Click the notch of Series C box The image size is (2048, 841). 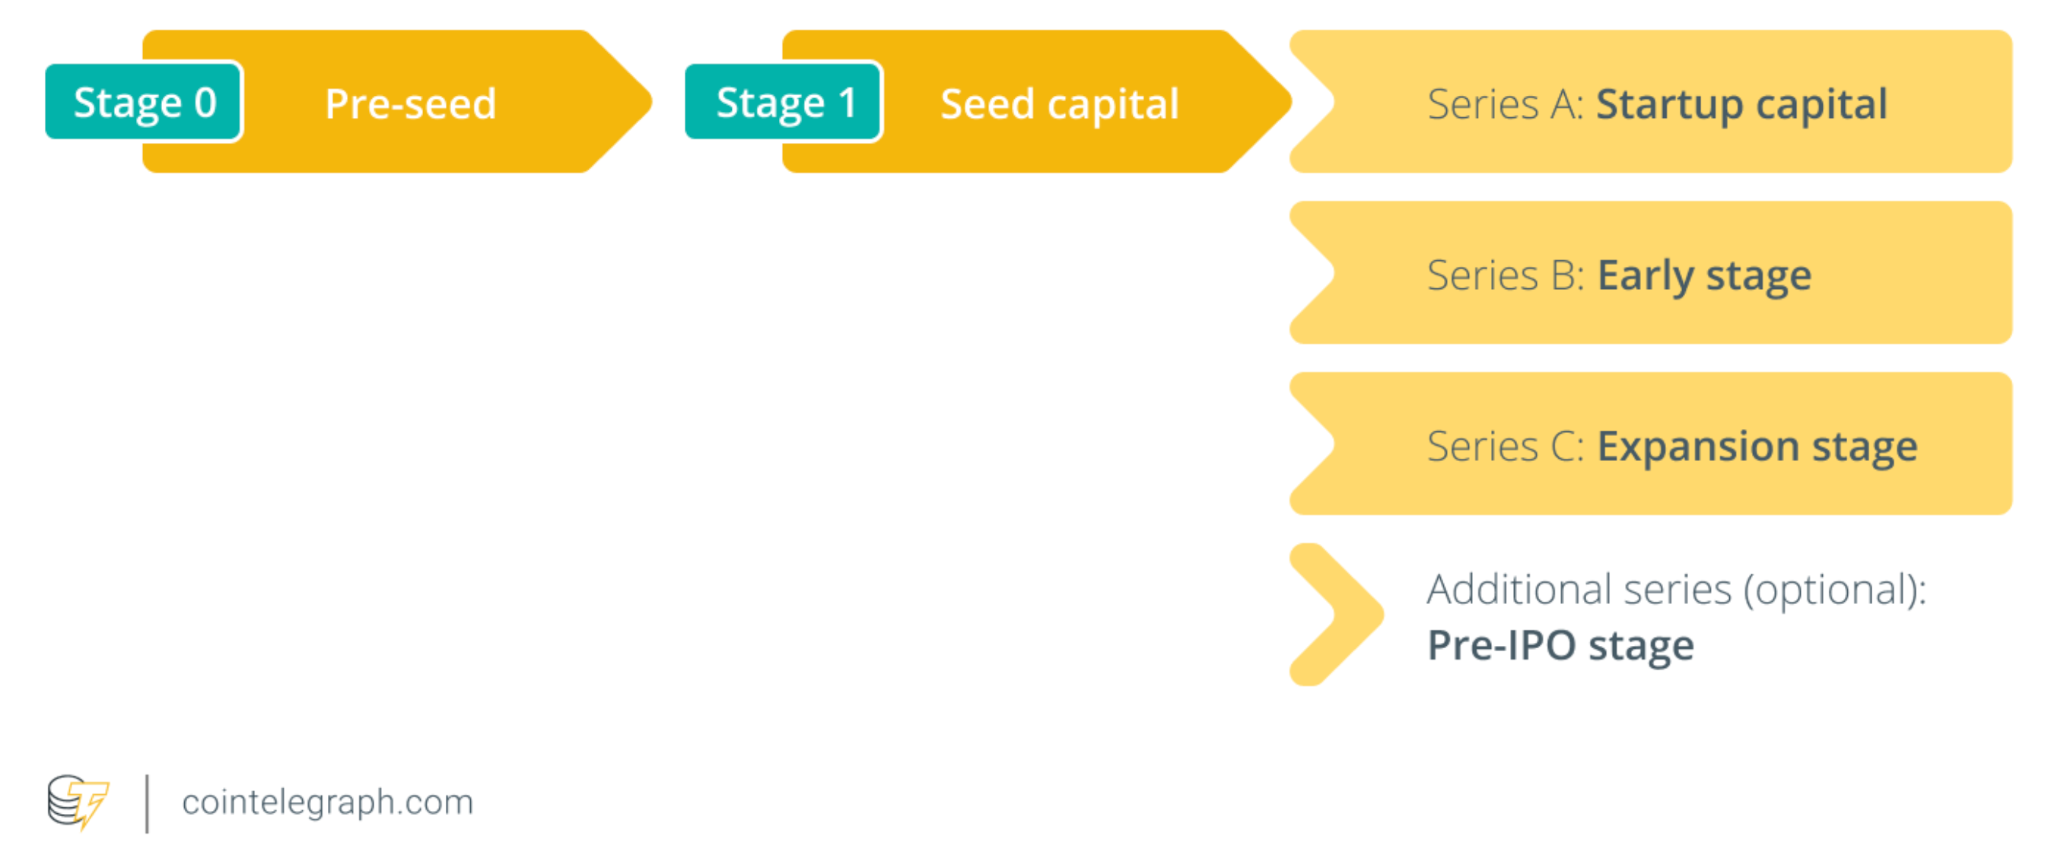tap(1312, 444)
